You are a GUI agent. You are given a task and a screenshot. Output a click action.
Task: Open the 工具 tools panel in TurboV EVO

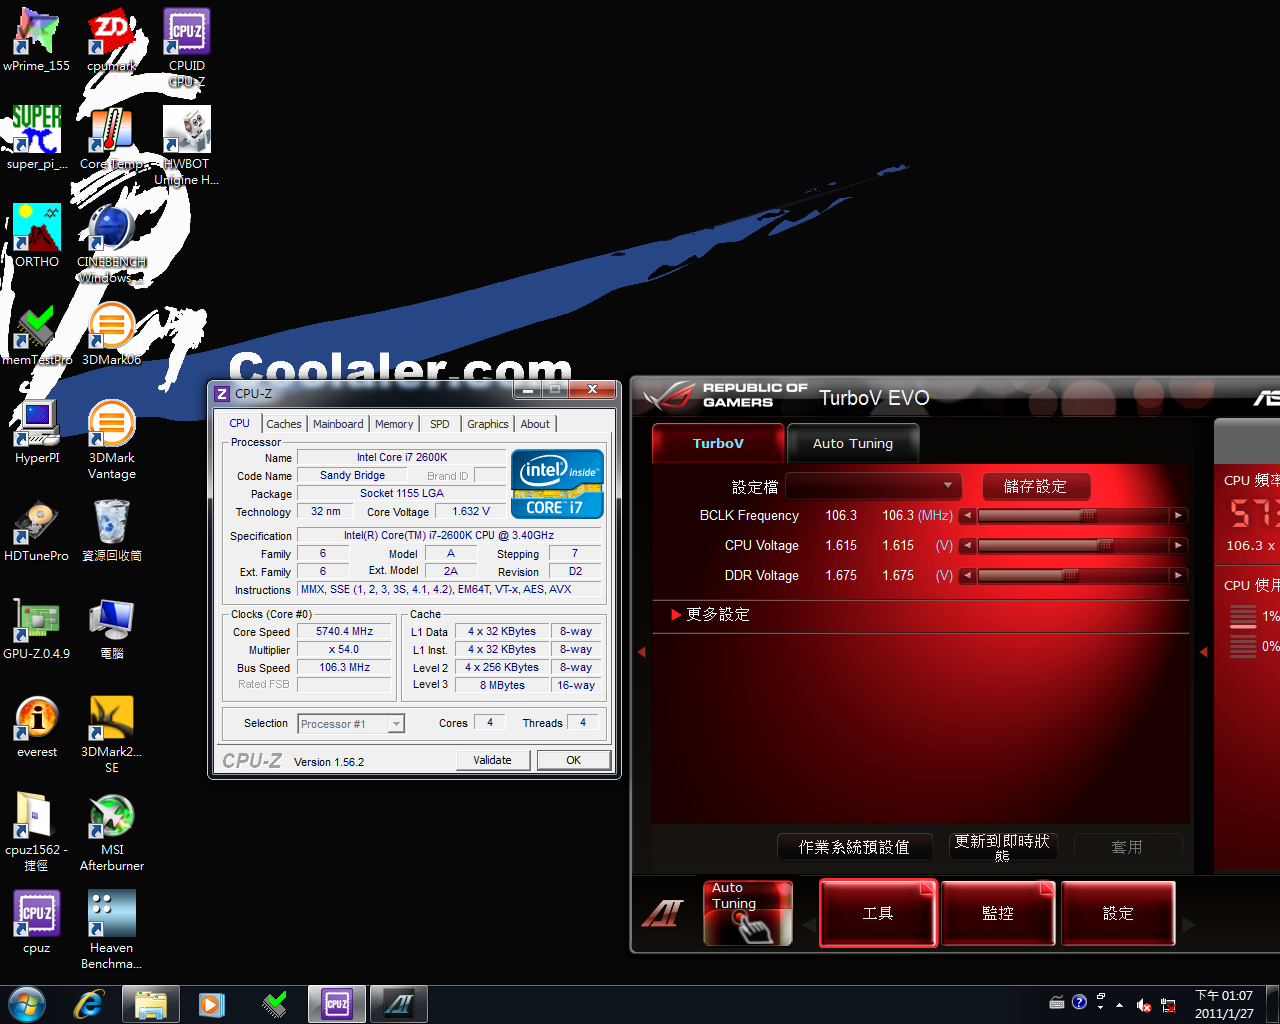click(x=878, y=913)
